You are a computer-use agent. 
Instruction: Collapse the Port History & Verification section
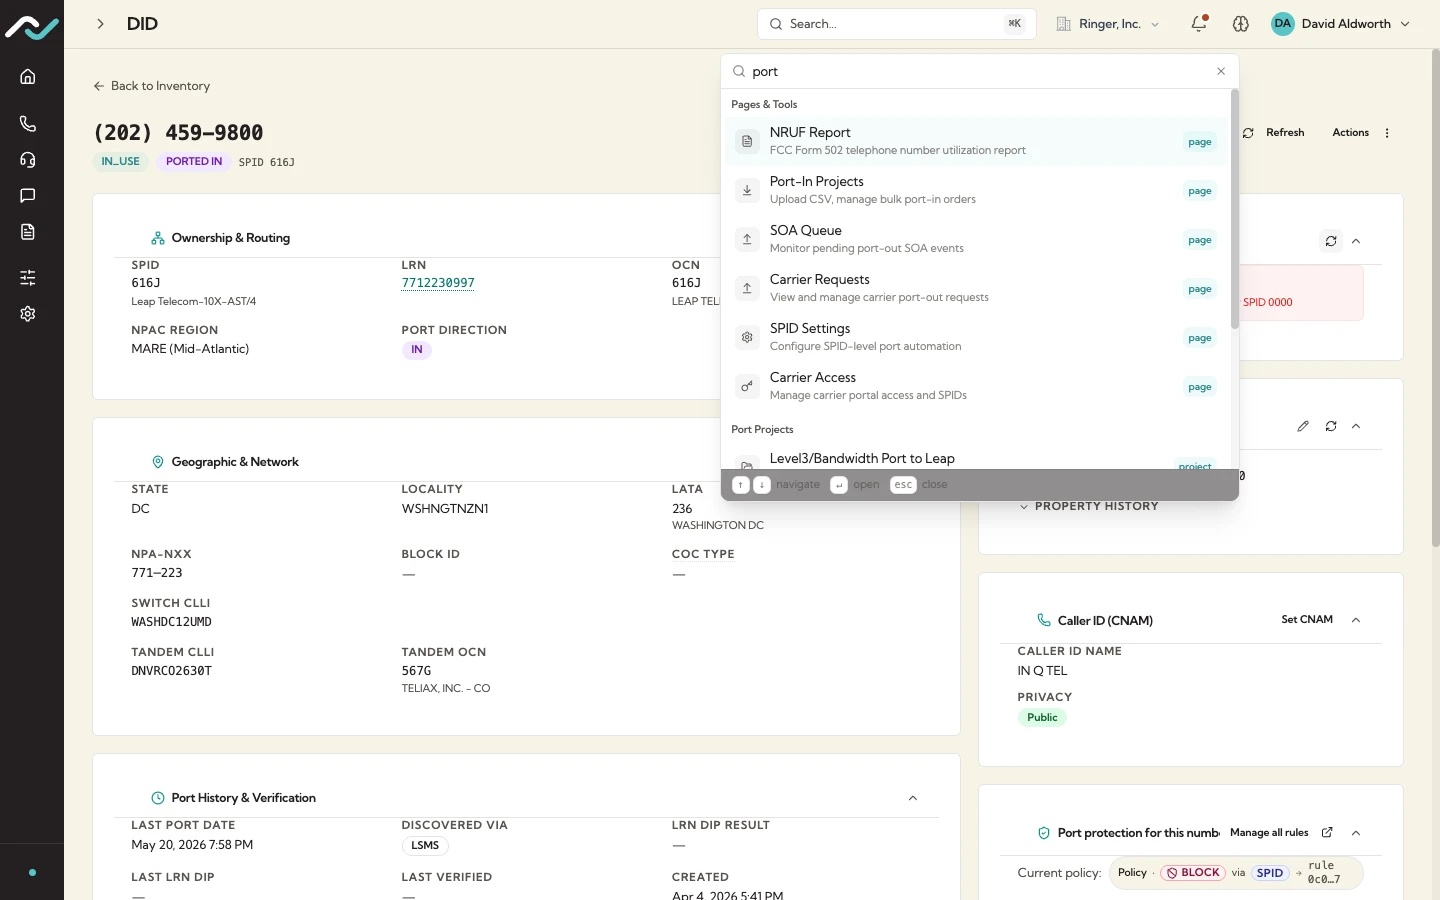click(913, 798)
